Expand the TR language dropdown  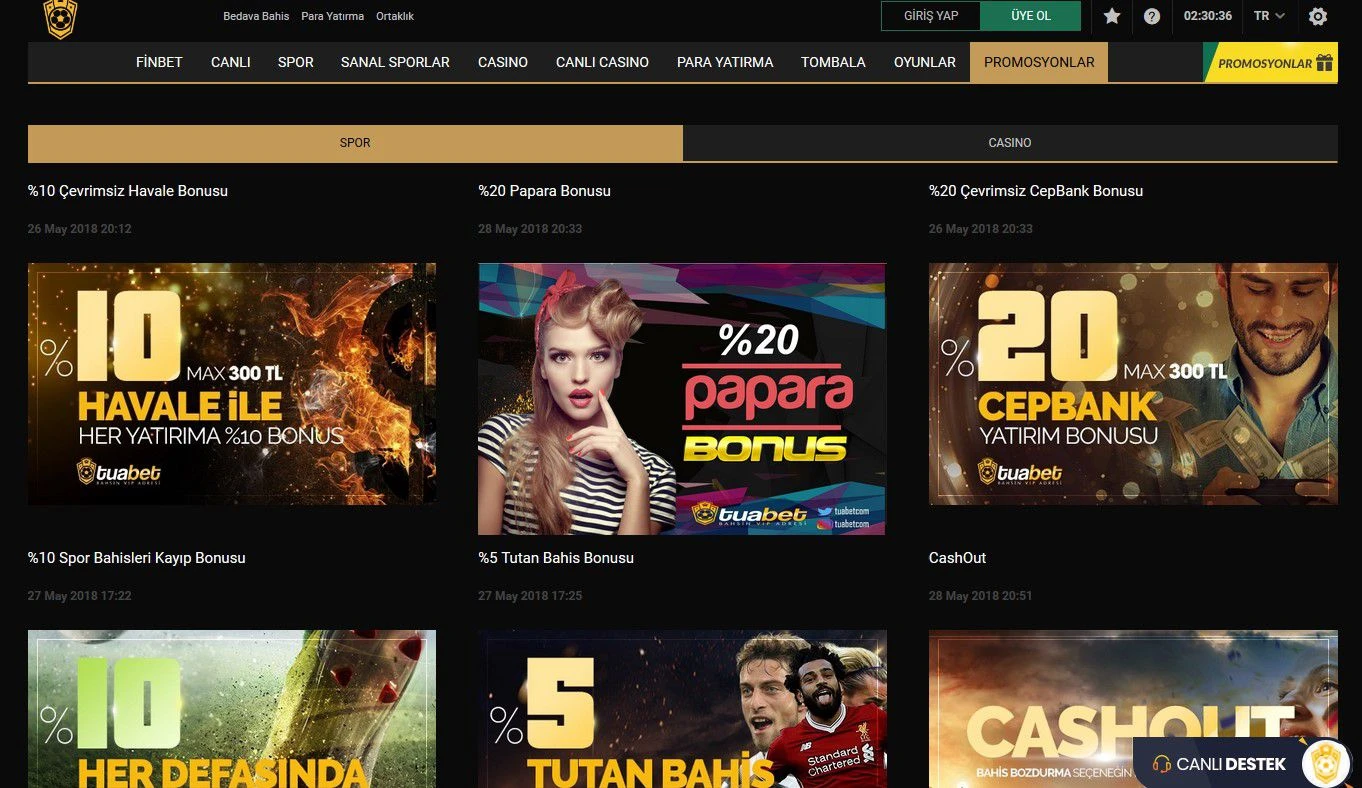click(x=1269, y=16)
